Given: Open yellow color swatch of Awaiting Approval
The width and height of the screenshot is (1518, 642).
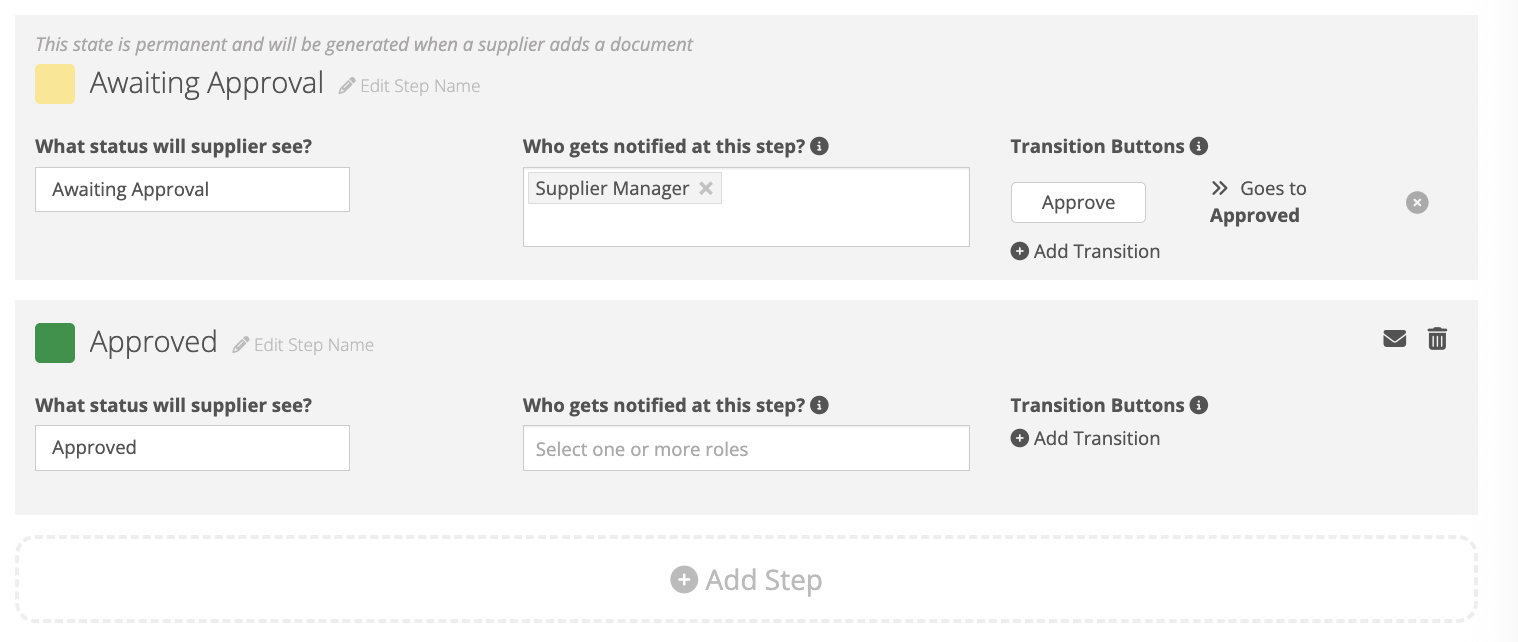Looking at the screenshot, I should click(x=55, y=84).
